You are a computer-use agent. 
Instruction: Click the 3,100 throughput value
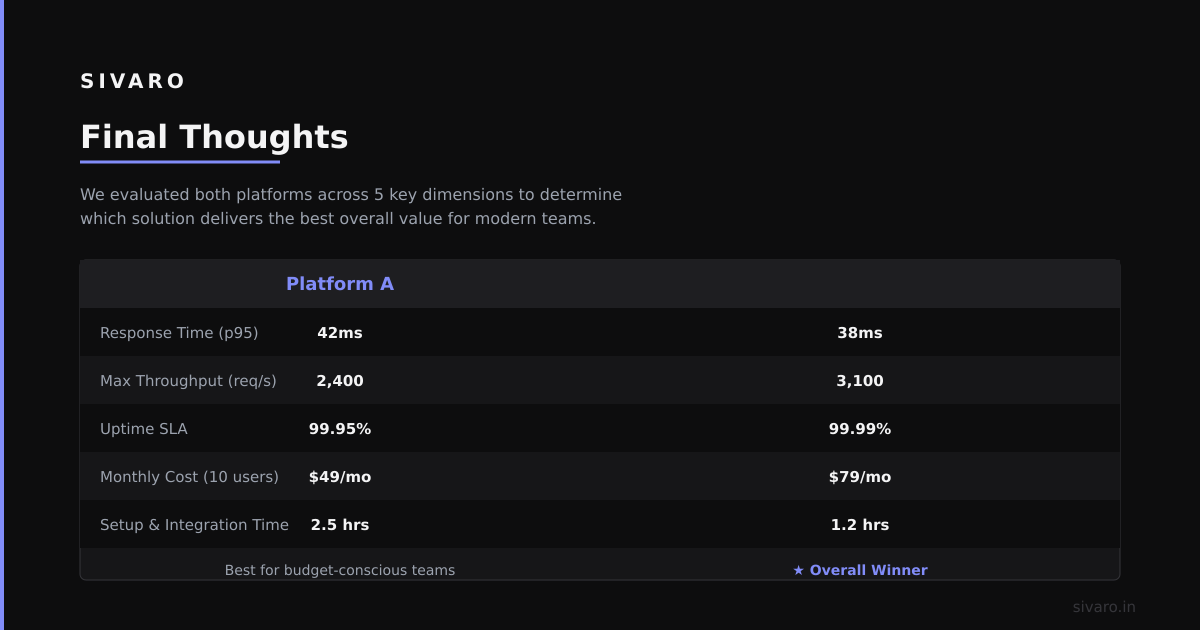(x=860, y=381)
